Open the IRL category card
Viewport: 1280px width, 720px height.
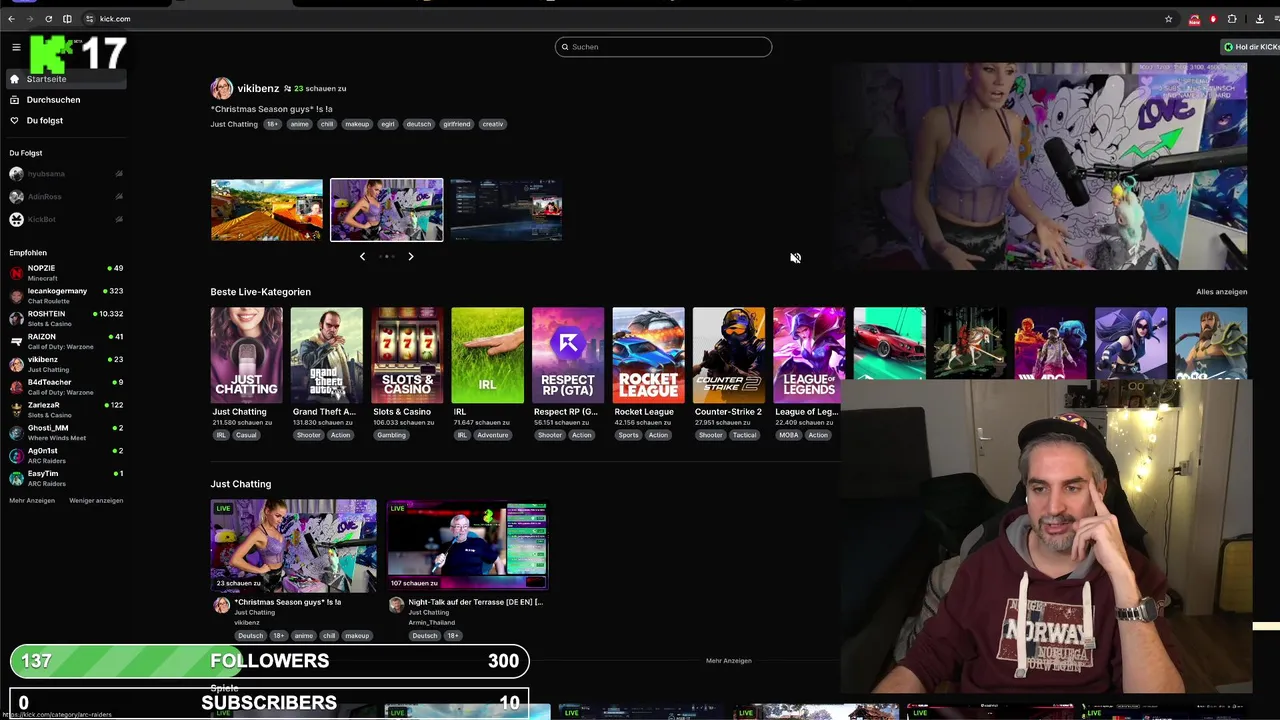(x=487, y=356)
